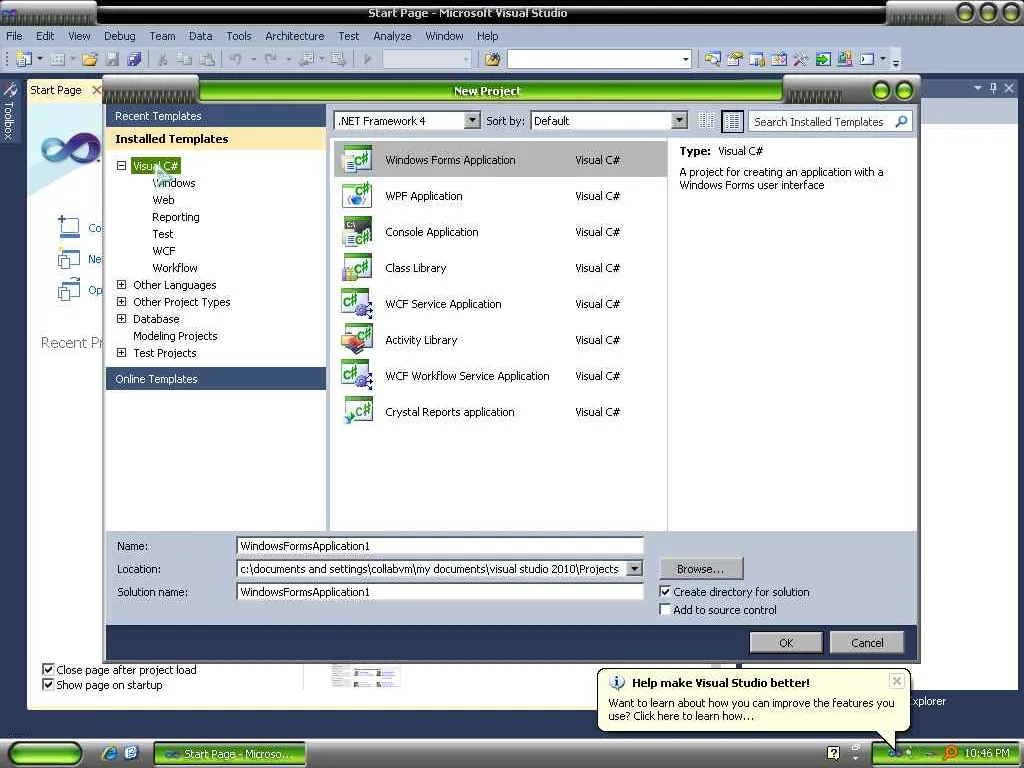
Task: Open the New Project toolbar icon dropdown arrow
Action: (x=39, y=59)
